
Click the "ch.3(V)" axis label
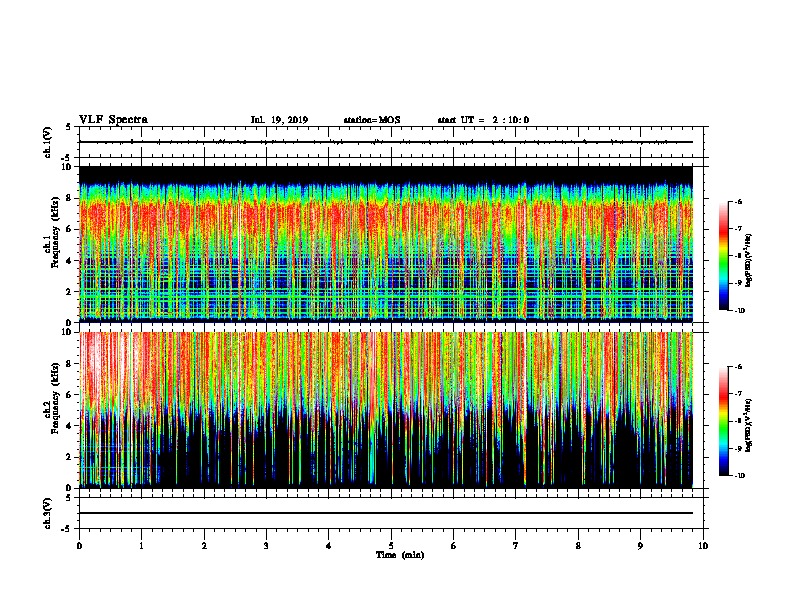(x=48, y=513)
